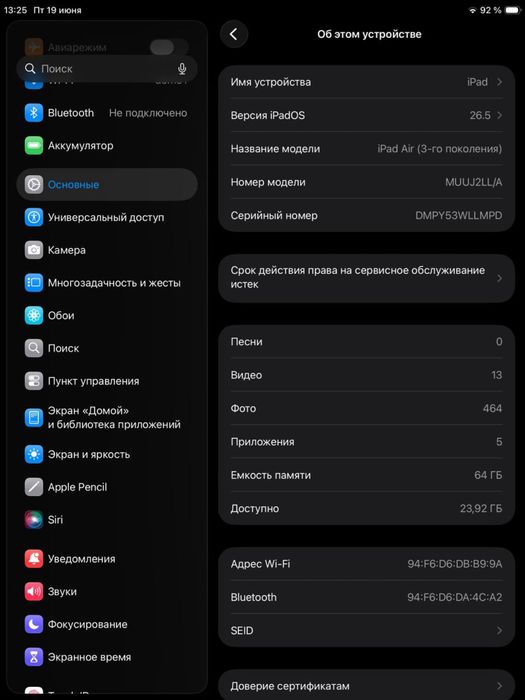
Task: Tap Не подключено Bluetooth status
Action: click(148, 113)
